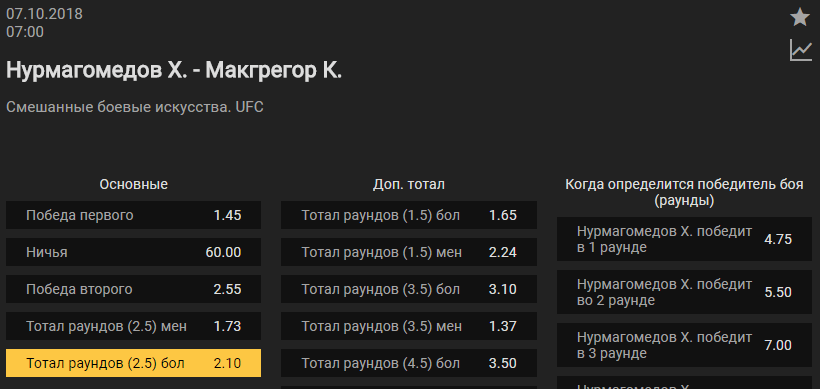Pick Тотал раундов (3.5) мен 1.37

tap(409, 326)
